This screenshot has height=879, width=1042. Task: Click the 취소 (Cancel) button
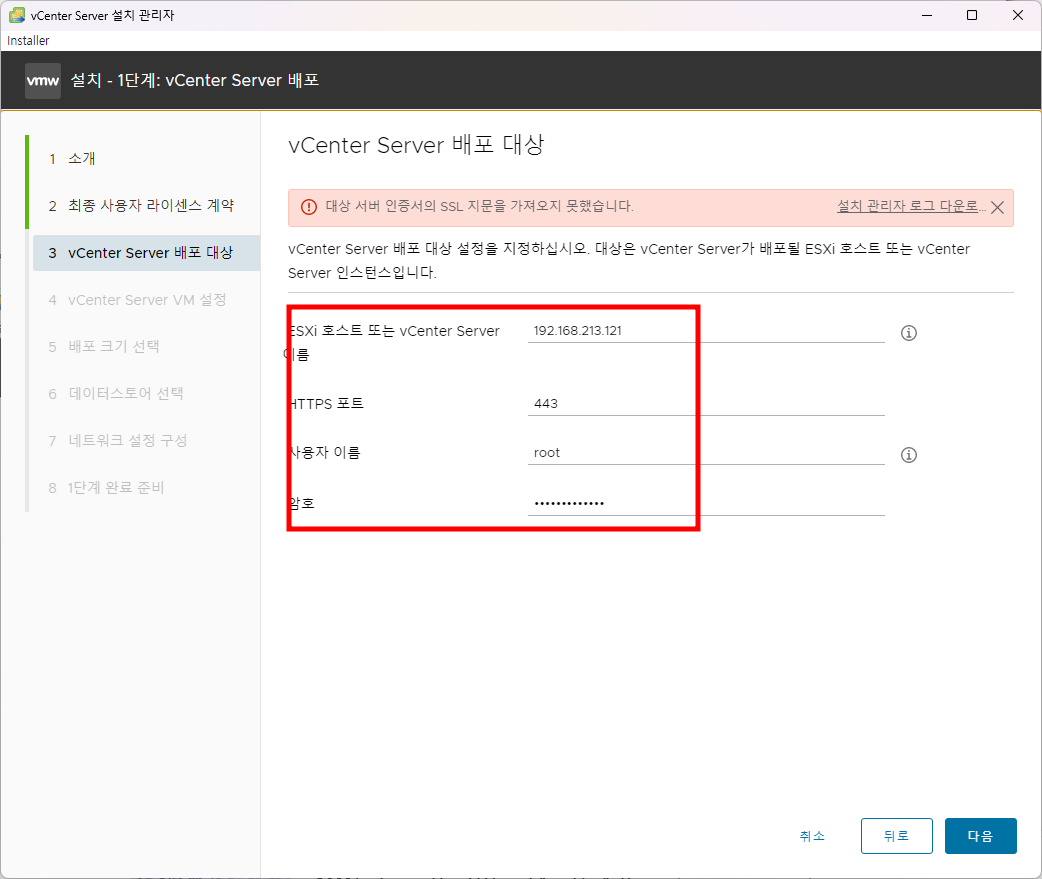tap(812, 836)
